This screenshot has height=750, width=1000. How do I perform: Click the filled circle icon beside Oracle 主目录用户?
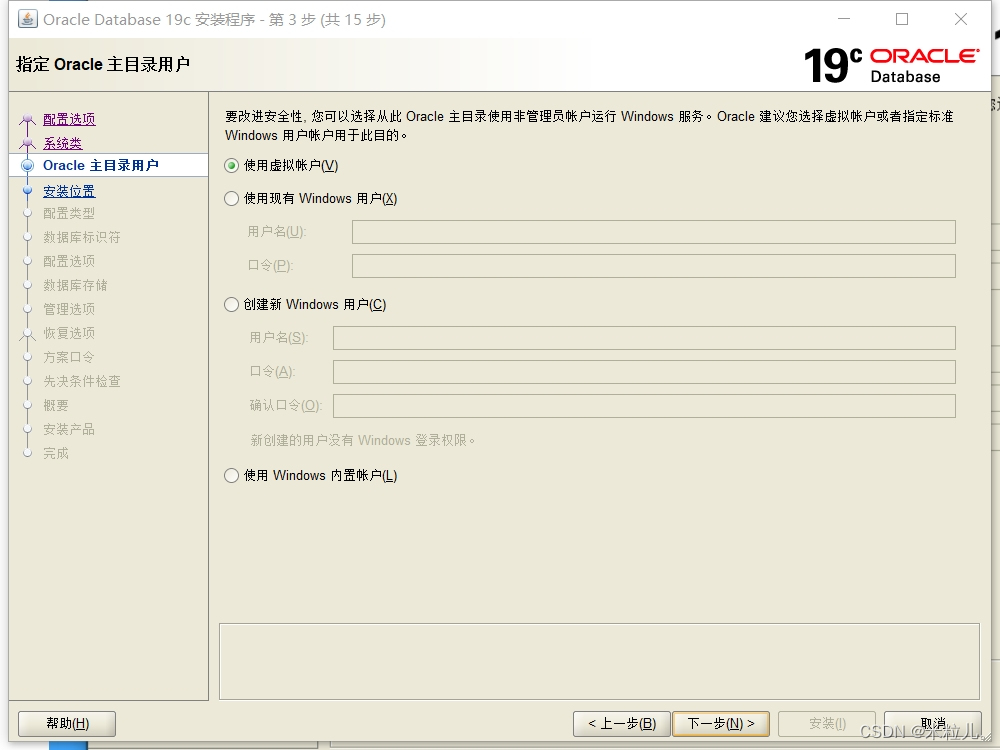click(x=27, y=165)
